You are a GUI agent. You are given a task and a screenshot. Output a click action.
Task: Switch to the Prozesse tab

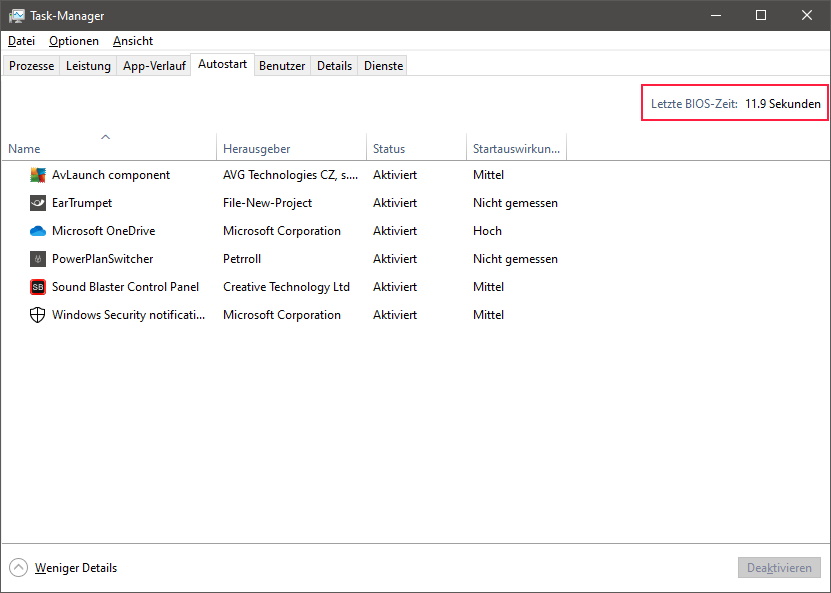click(x=31, y=66)
